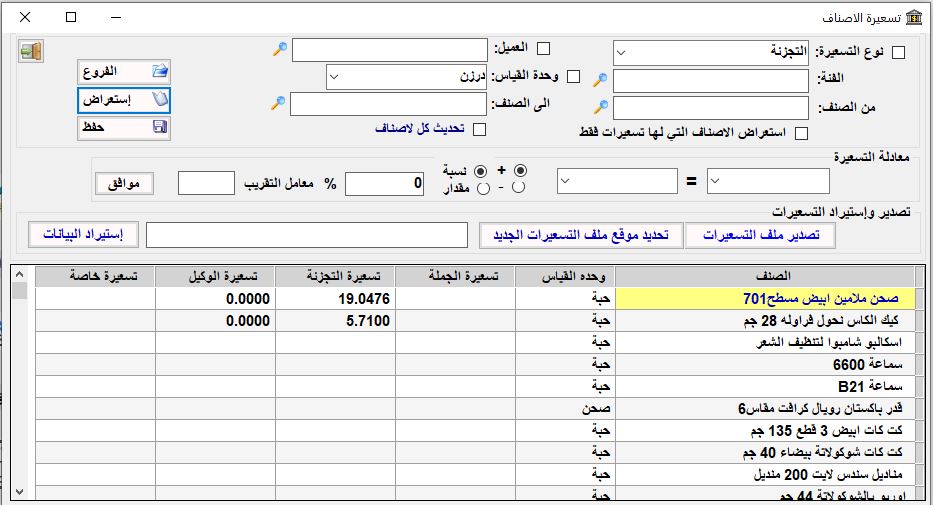Click the app icon in title bar
This screenshot has width=933, height=505.
[913, 18]
